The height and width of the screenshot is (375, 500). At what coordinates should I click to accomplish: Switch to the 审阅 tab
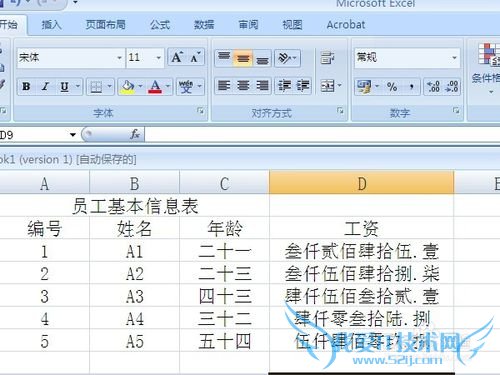pyautogui.click(x=248, y=25)
